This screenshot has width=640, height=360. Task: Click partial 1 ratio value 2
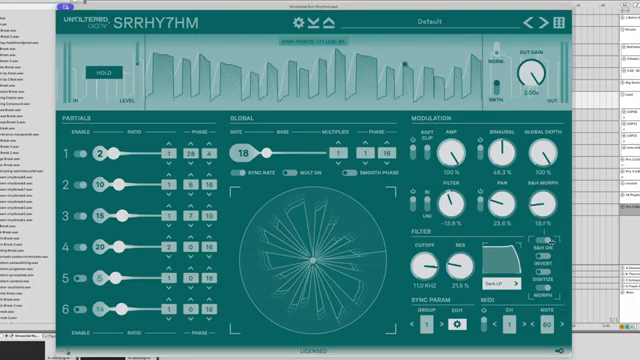pos(100,153)
